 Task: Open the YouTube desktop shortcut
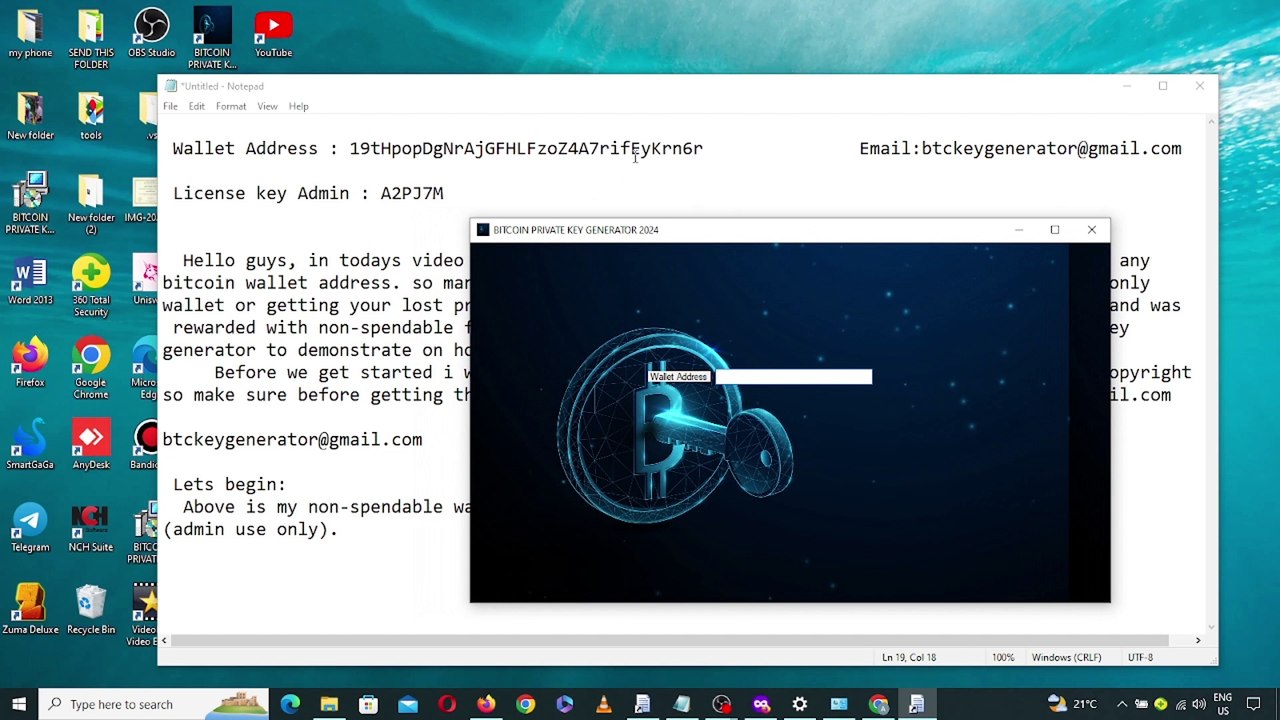click(x=273, y=34)
